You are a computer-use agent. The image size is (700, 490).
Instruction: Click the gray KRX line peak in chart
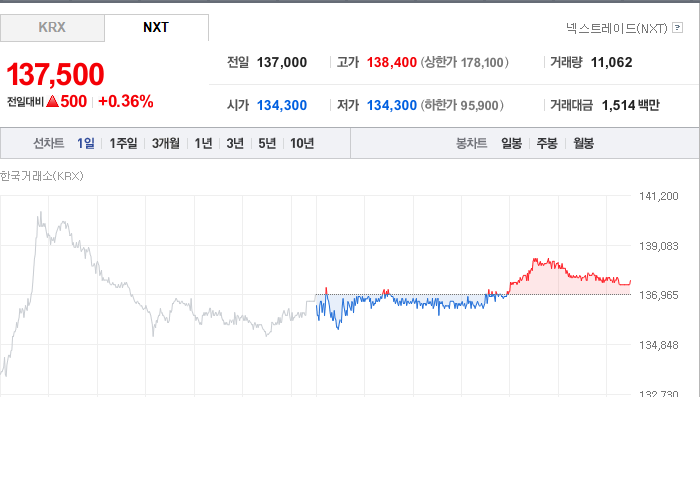click(41, 214)
